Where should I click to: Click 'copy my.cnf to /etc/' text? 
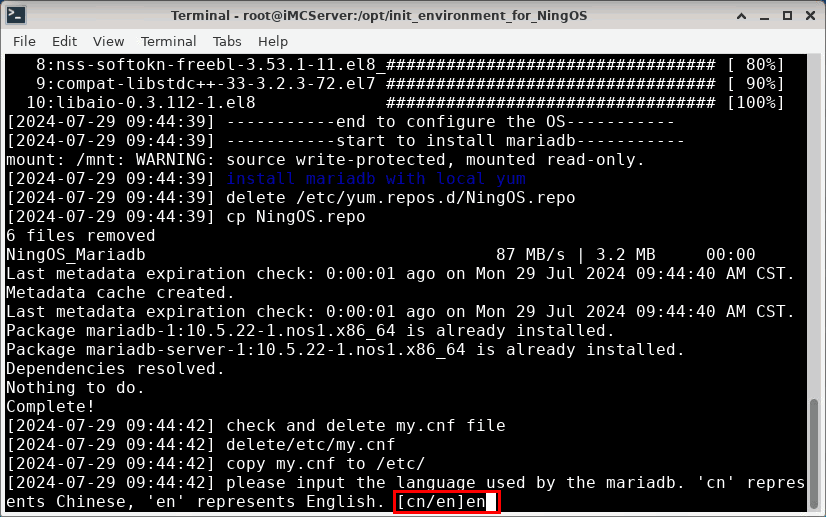tap(326, 463)
